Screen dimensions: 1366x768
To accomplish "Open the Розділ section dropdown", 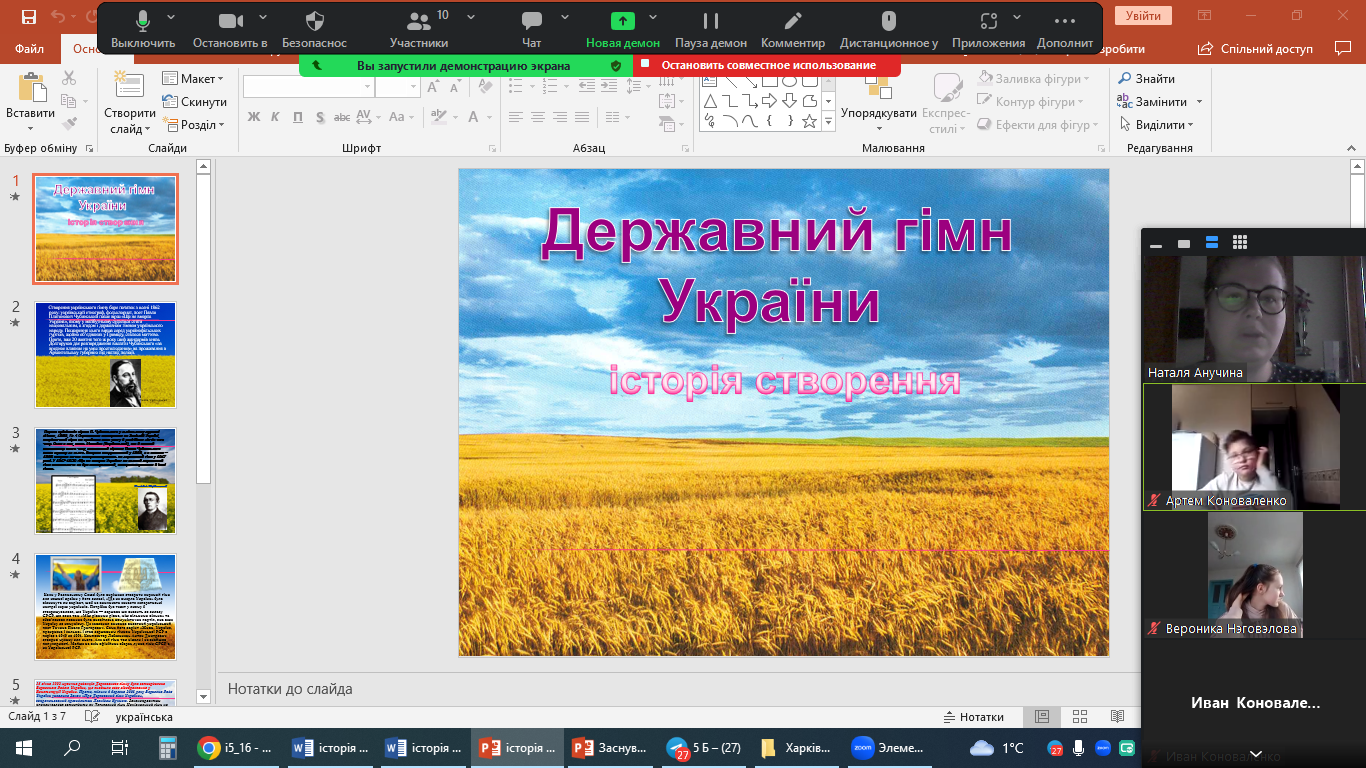I will (194, 125).
